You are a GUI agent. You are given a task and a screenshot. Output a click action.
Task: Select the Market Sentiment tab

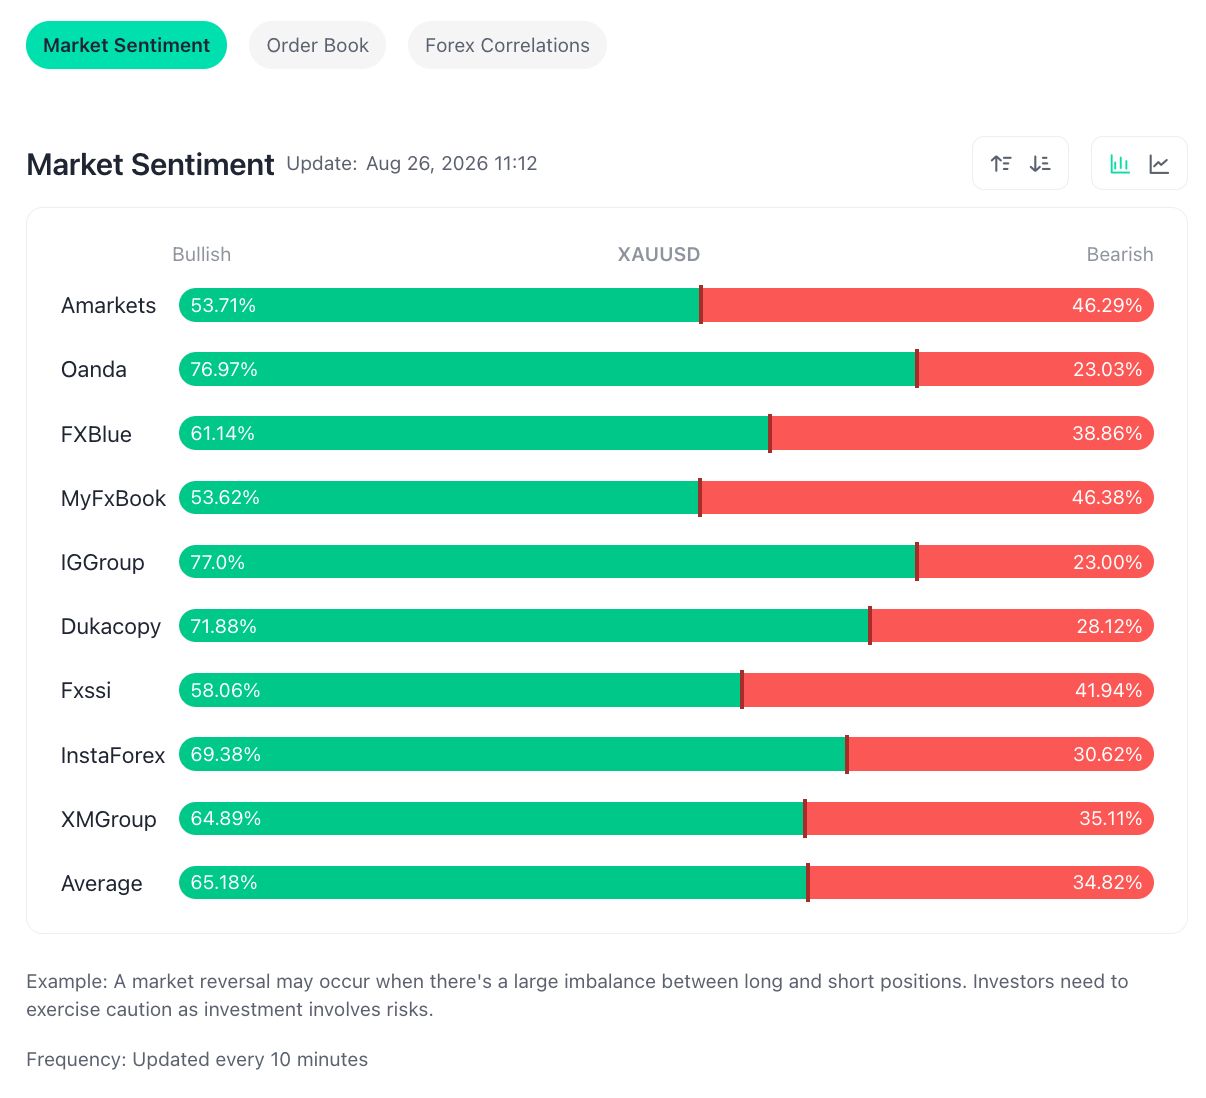pyautogui.click(x=126, y=45)
